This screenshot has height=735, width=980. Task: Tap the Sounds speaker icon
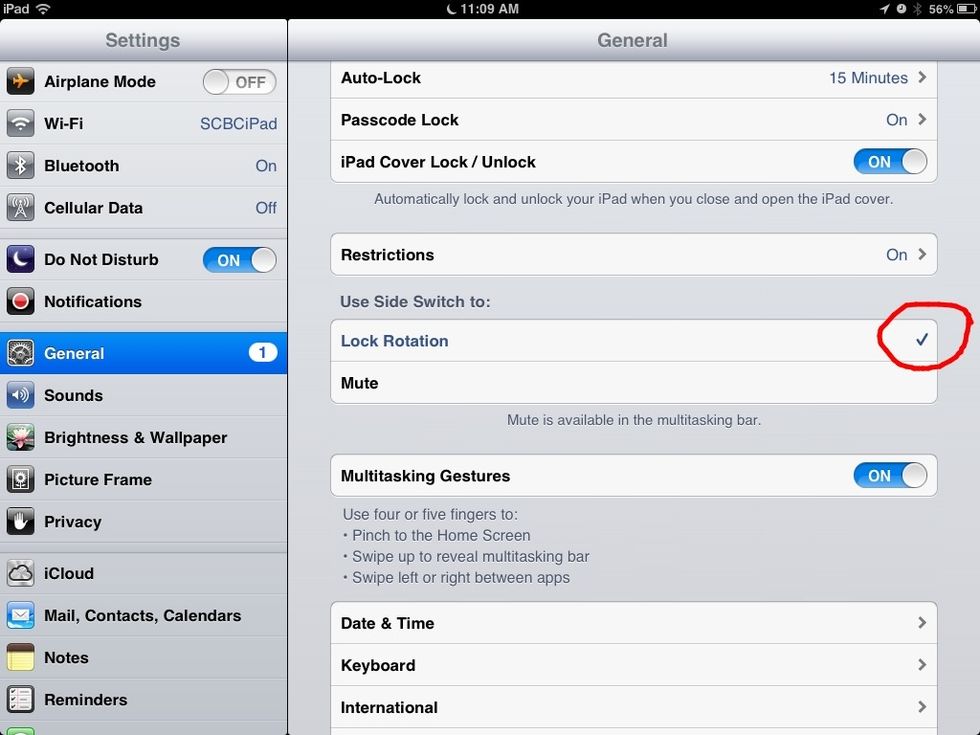tap(20, 396)
